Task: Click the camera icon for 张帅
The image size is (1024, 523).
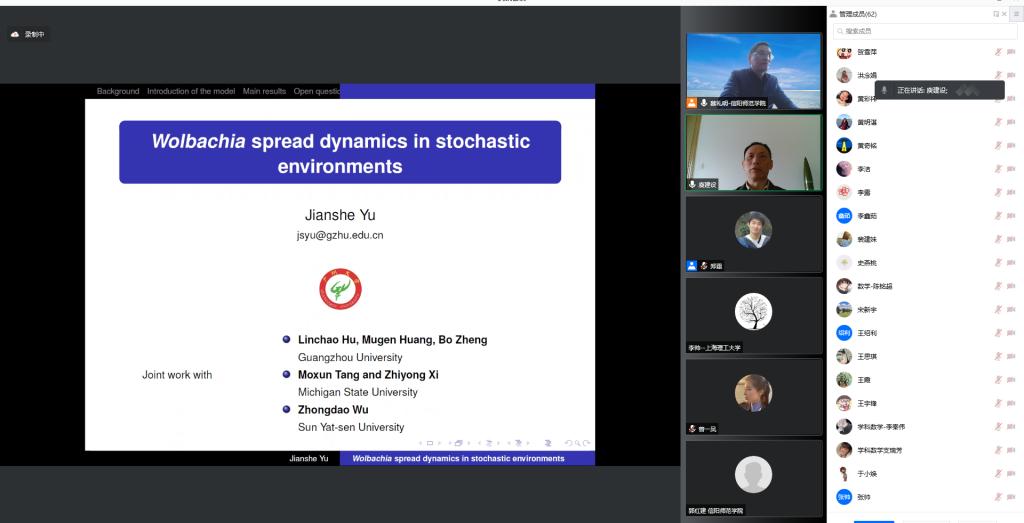Action: point(1012,497)
